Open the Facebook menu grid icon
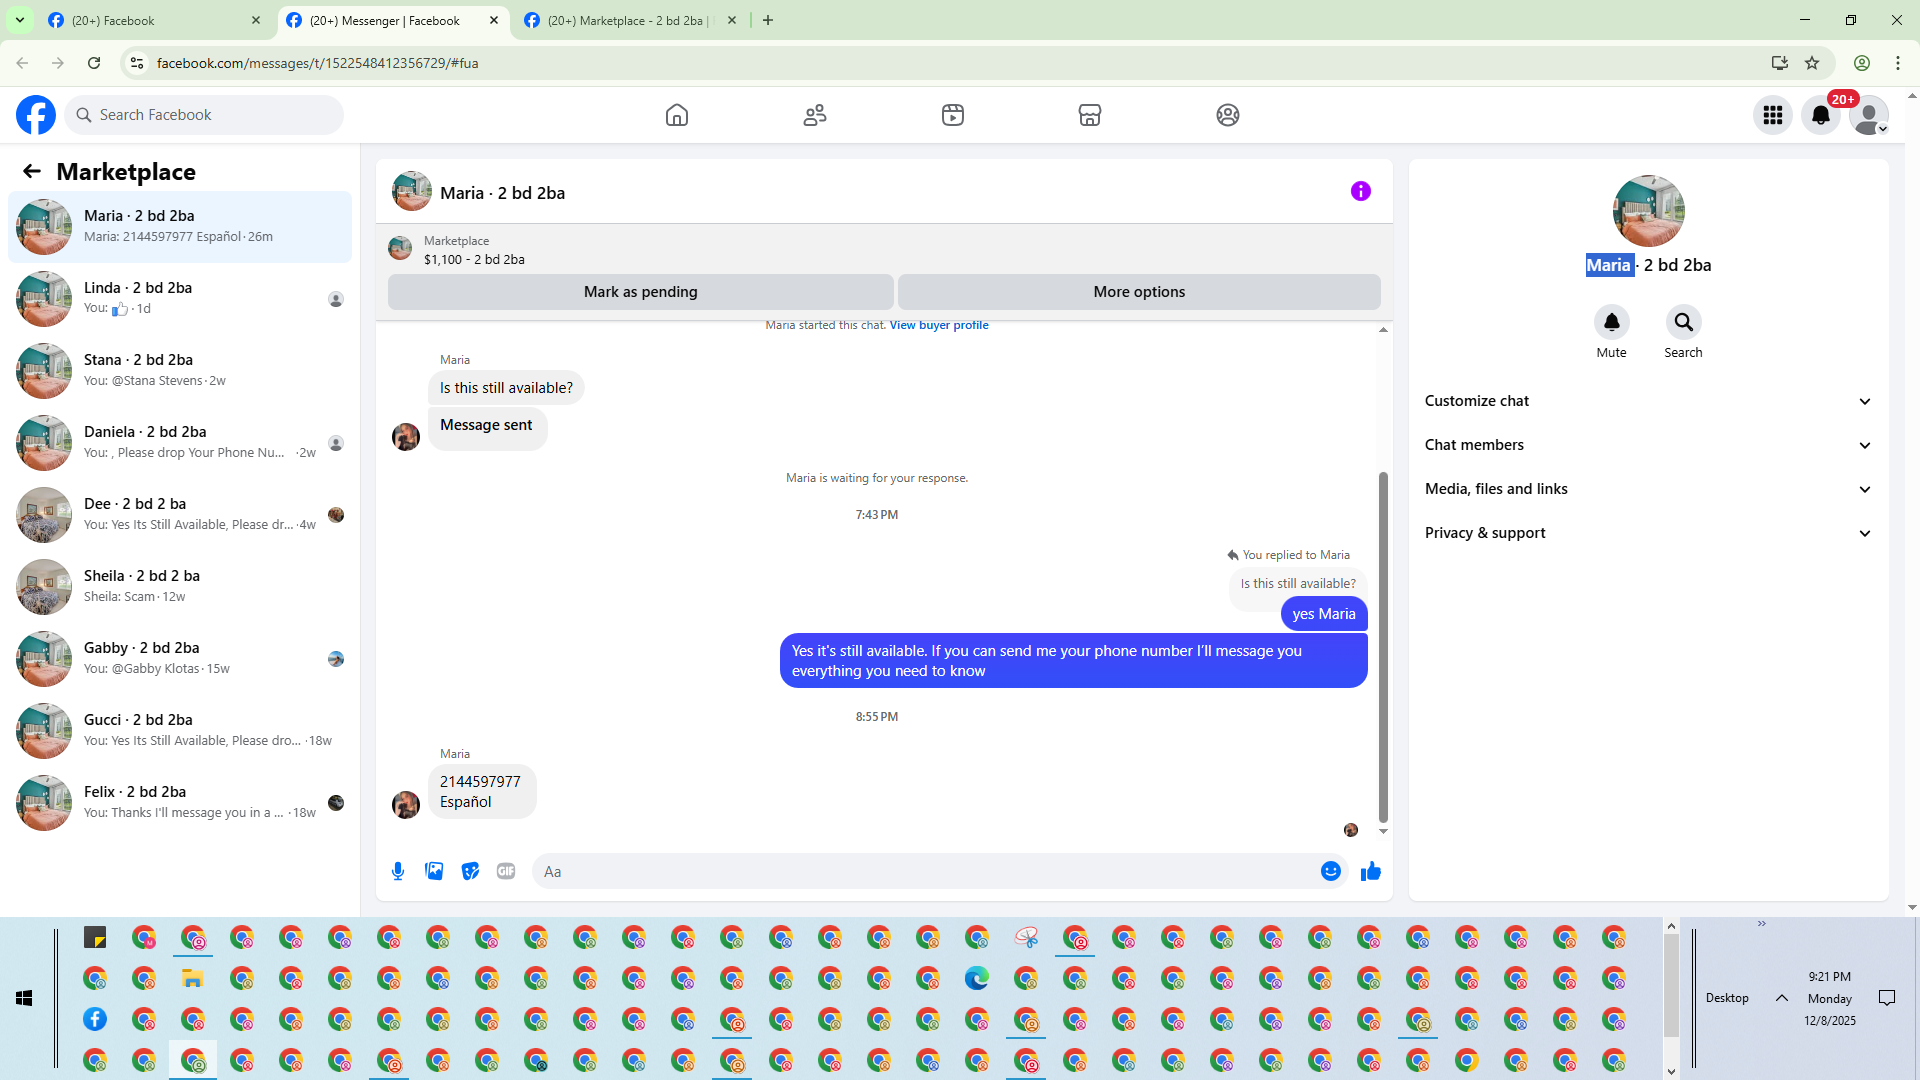The height and width of the screenshot is (1080, 1920). click(x=1773, y=115)
